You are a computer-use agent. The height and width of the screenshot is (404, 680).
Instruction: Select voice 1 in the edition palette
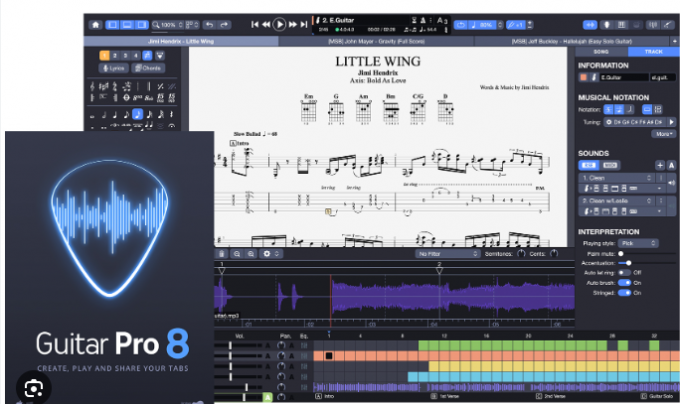[104, 54]
